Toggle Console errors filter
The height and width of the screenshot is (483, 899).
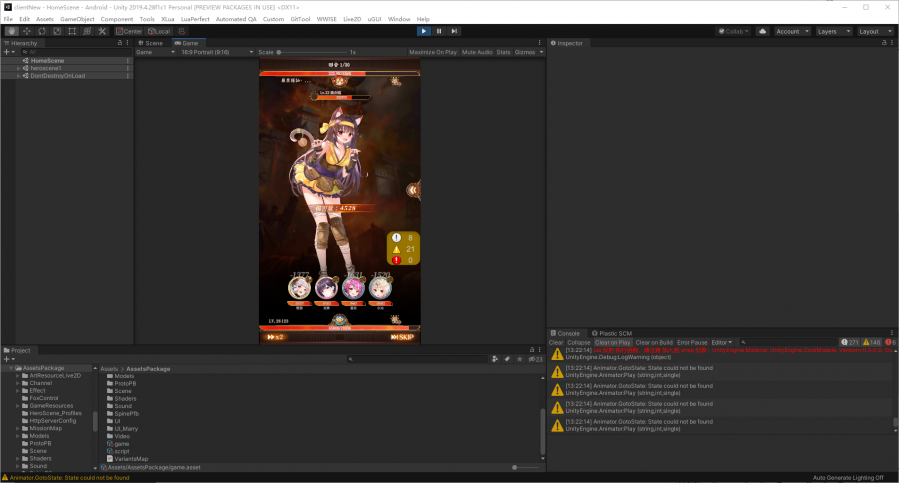[x=890, y=342]
